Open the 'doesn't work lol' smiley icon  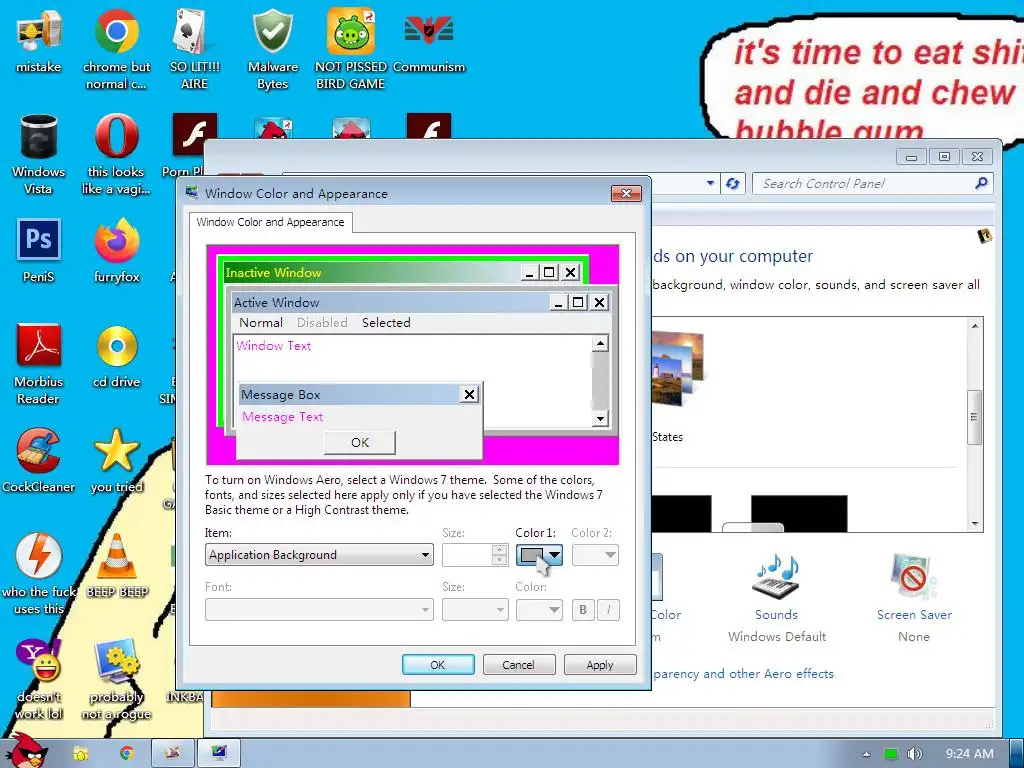point(38,679)
